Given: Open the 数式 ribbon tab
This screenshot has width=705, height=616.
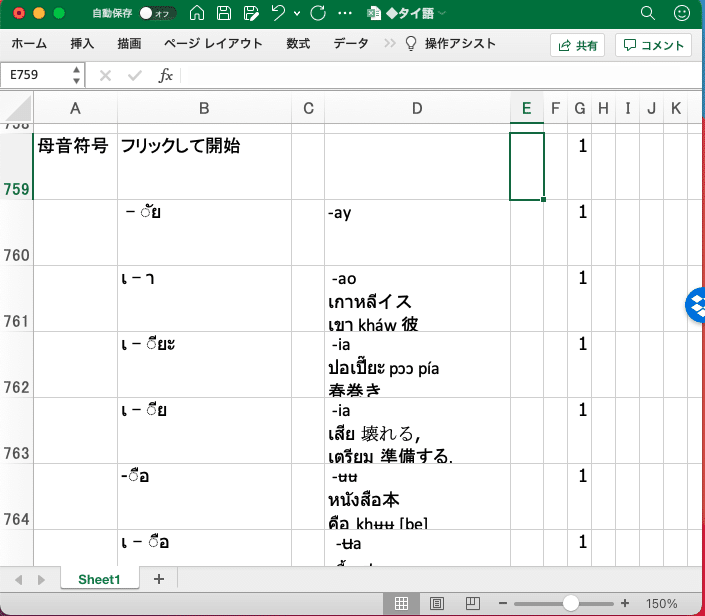Looking at the screenshot, I should [298, 44].
